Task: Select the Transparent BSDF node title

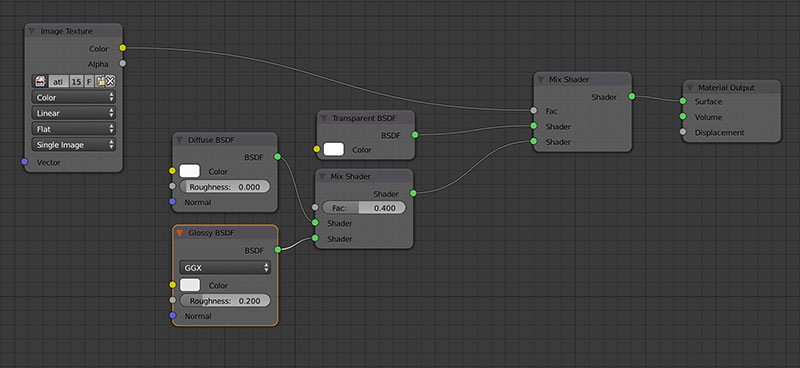Action: [364, 118]
